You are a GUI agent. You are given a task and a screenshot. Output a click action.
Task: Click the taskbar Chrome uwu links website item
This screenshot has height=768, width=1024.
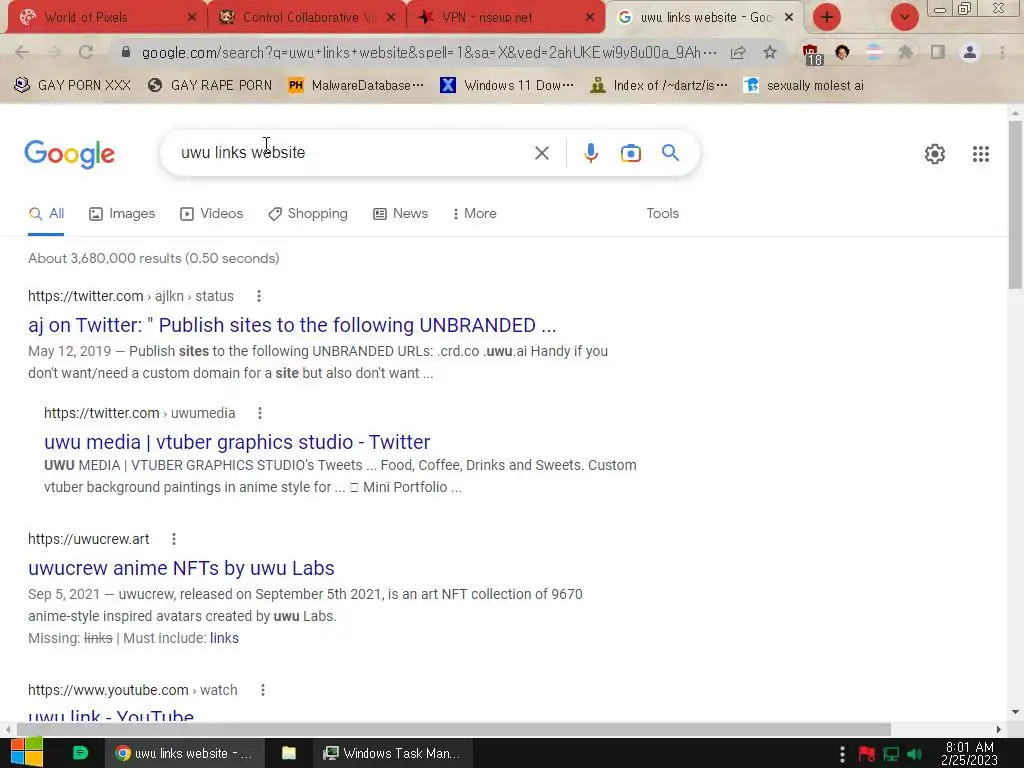184,753
